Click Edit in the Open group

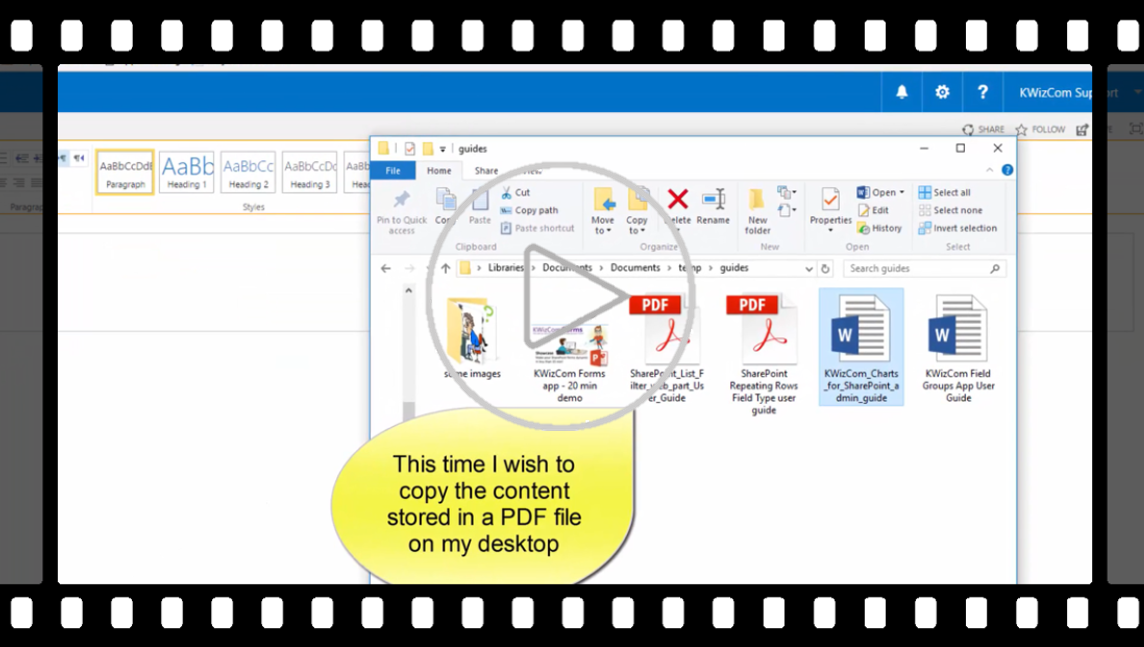[873, 210]
